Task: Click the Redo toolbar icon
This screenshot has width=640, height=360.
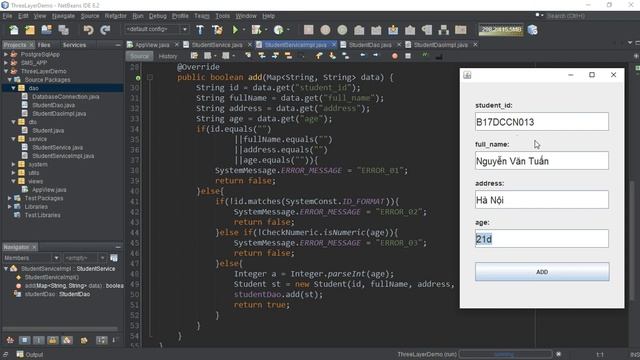Action: pos(105,30)
